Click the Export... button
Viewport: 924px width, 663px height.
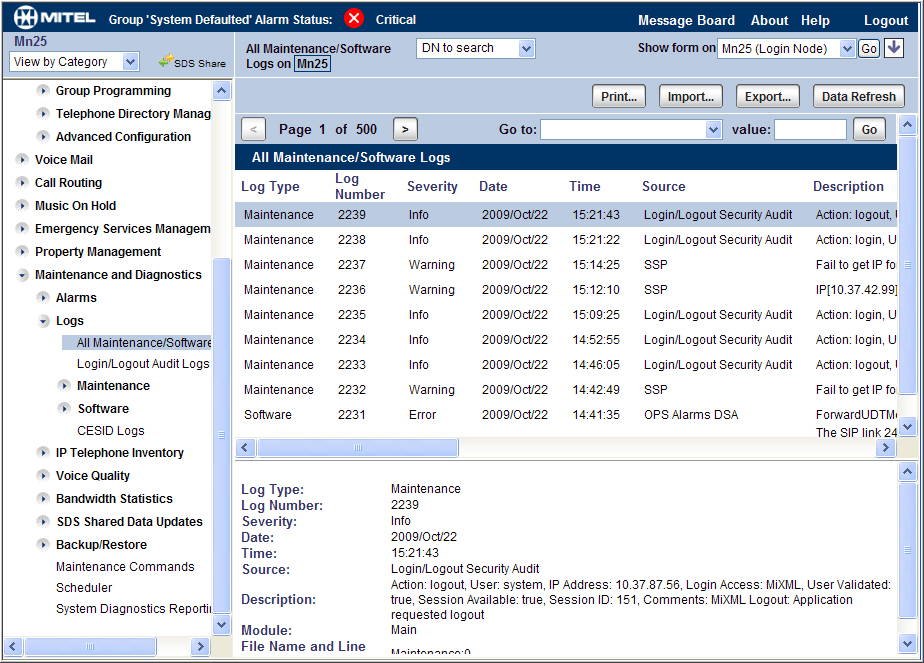[x=767, y=97]
